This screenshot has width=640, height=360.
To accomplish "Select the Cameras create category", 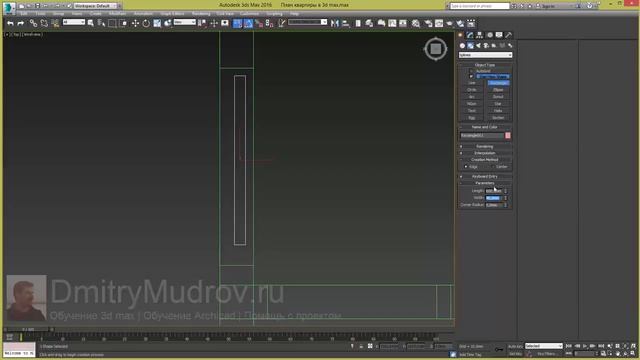I will [486, 46].
